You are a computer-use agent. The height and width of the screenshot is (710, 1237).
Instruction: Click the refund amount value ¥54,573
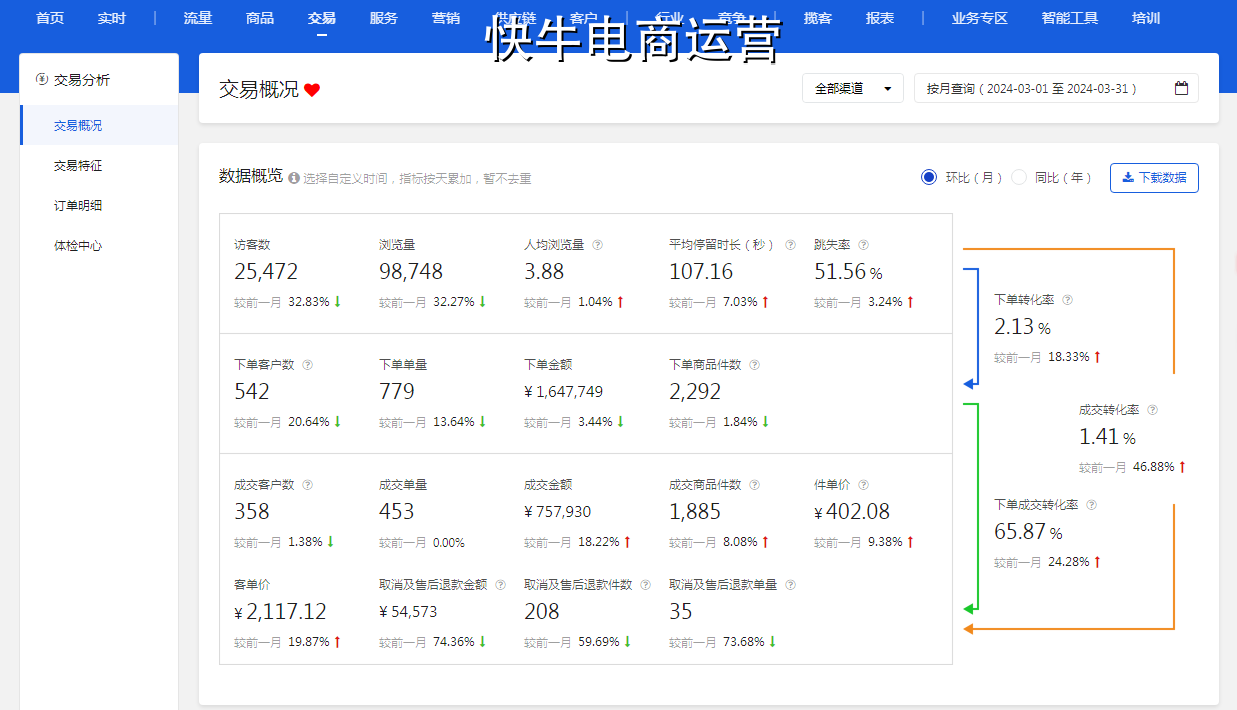click(x=408, y=612)
